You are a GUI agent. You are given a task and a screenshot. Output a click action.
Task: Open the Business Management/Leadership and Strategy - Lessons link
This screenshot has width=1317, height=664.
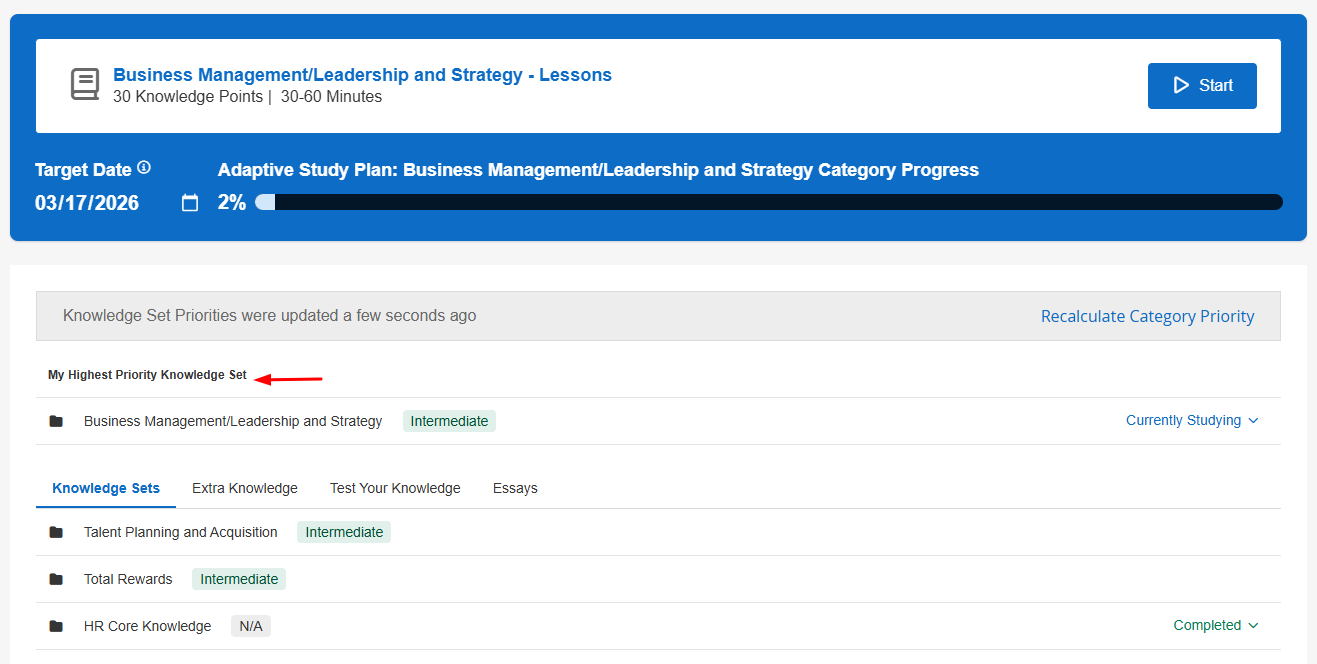coord(362,75)
